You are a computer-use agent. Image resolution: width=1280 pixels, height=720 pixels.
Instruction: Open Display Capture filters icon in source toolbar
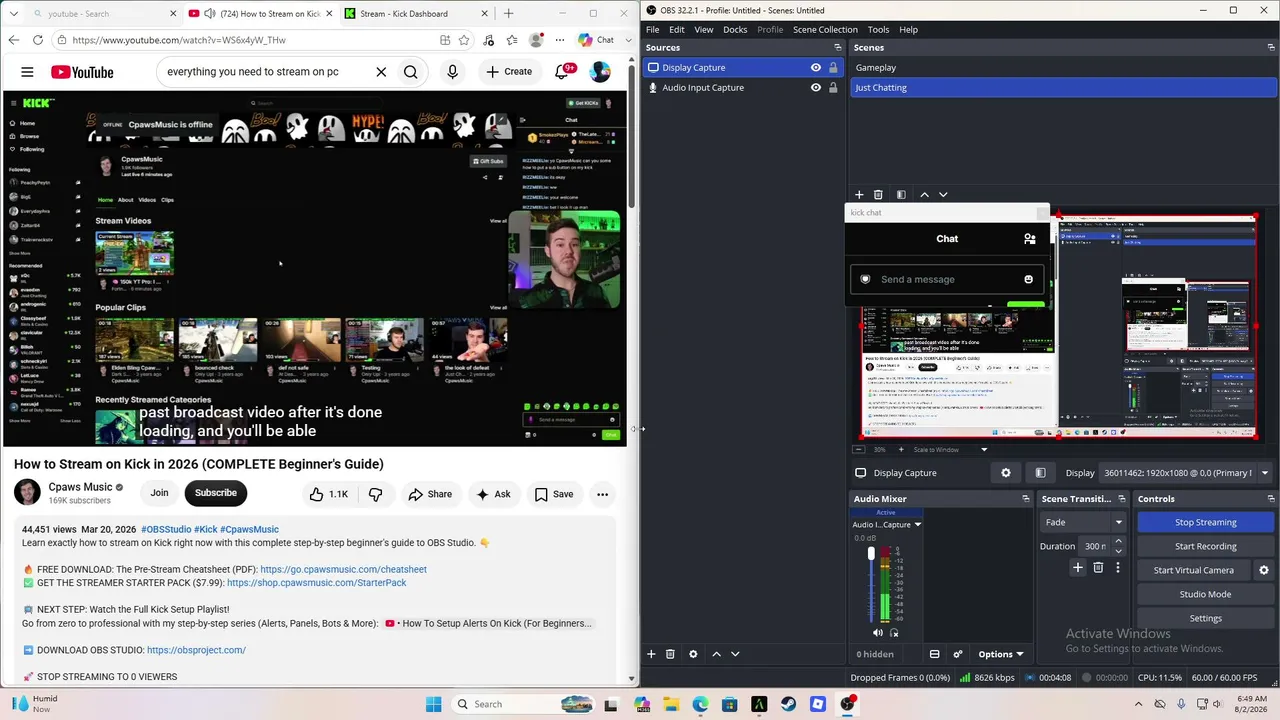click(x=1040, y=473)
